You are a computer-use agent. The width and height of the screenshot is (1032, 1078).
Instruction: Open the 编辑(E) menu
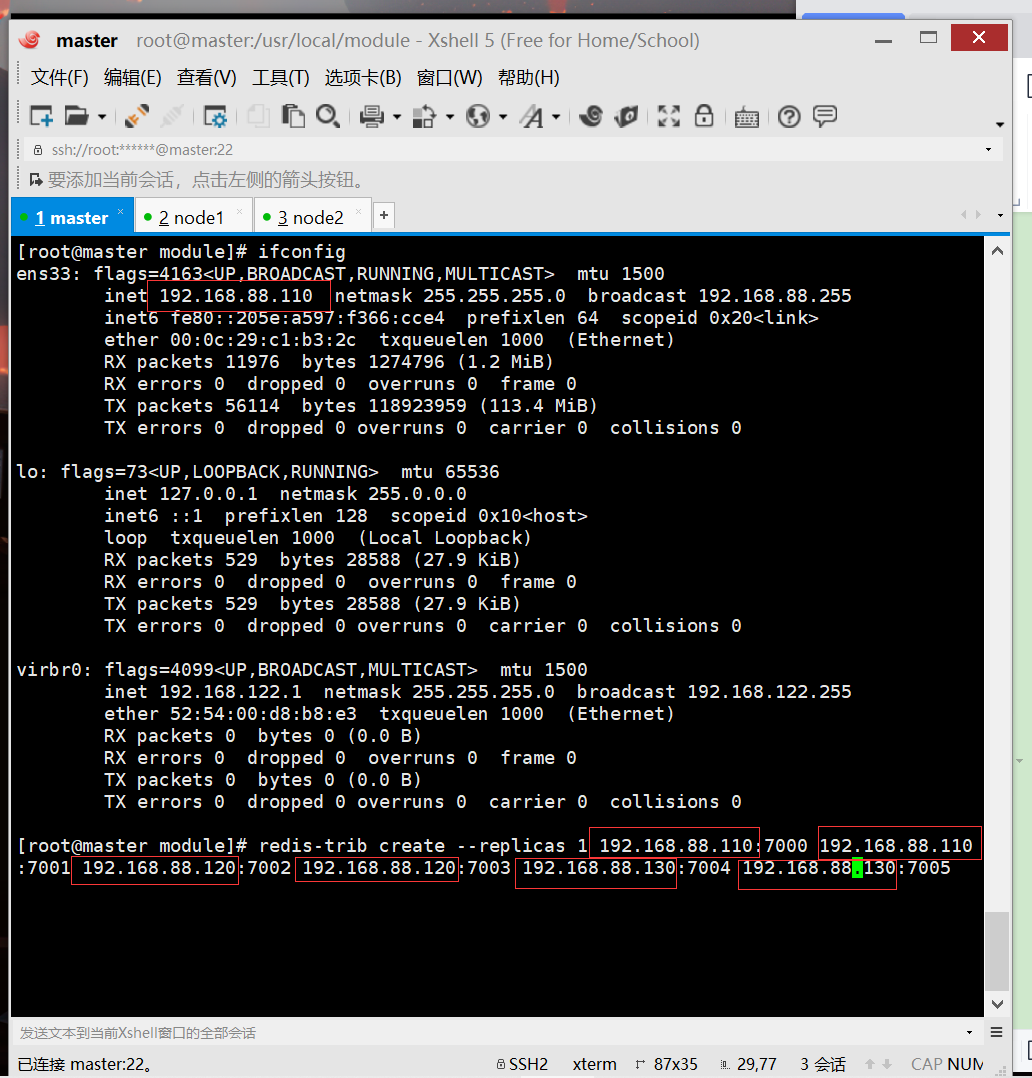132,78
